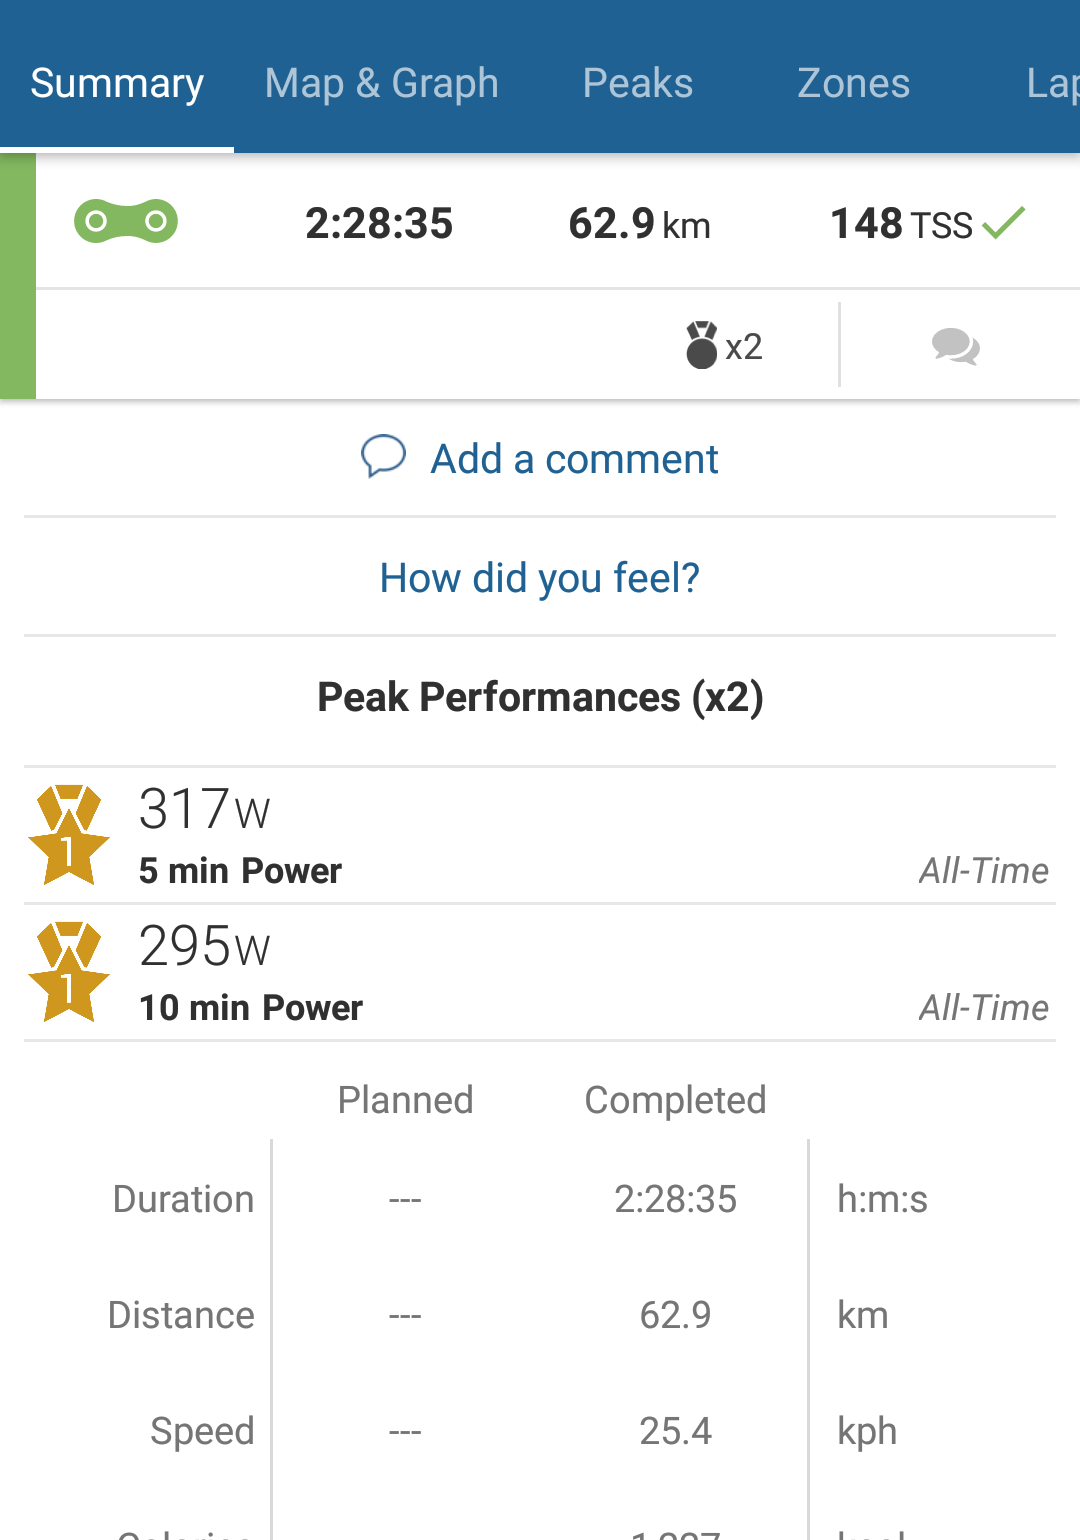Tap How did you feel? link

coord(540,578)
